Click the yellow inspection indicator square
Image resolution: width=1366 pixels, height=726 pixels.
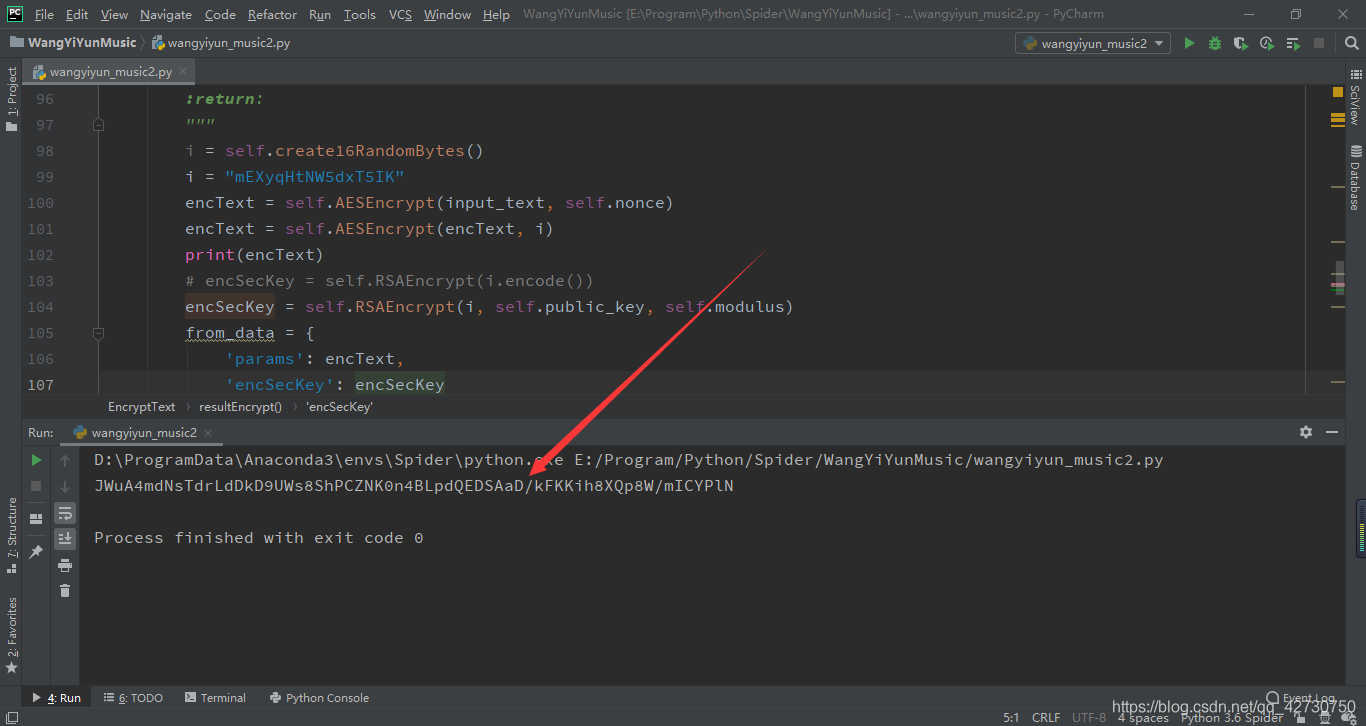pos(1338,92)
